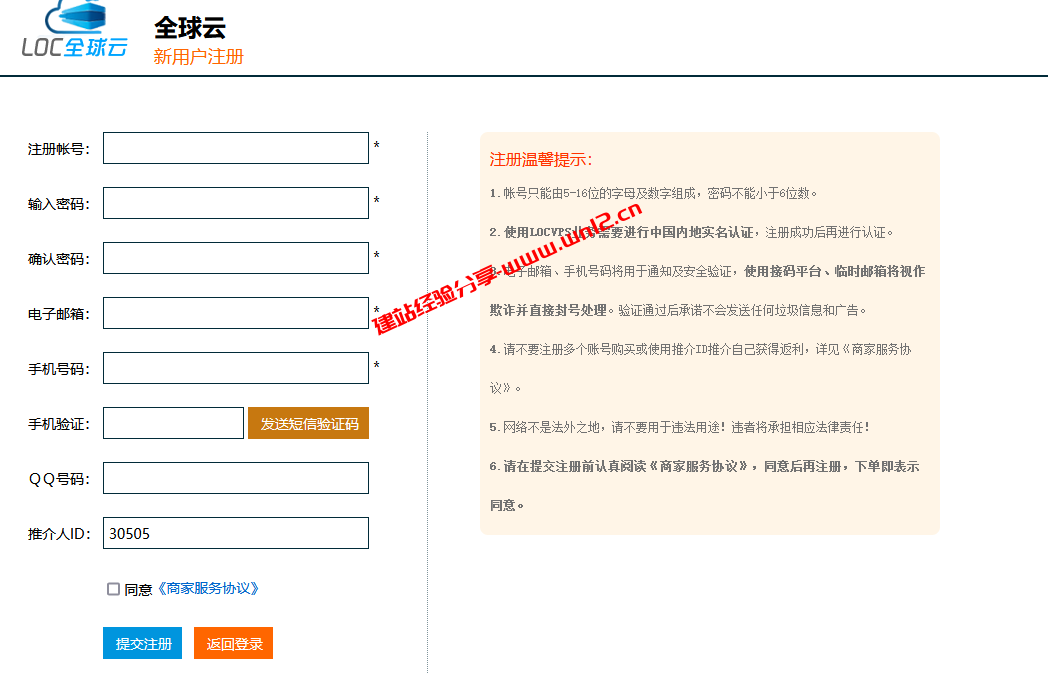Click the 手机号码 phone number field
This screenshot has height=673, width=1048.
[235, 367]
